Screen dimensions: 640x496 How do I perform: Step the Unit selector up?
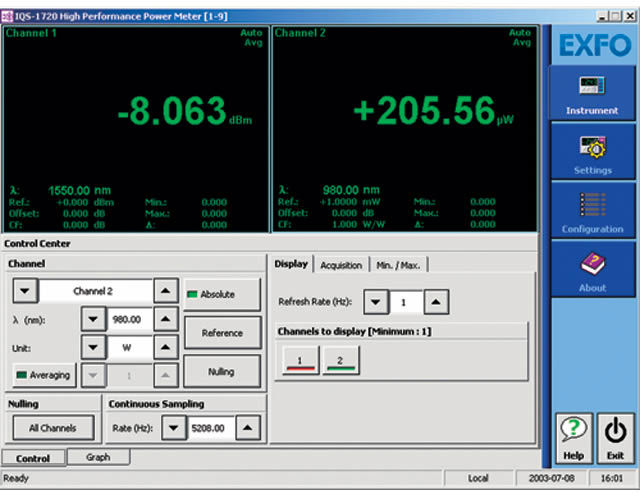(165, 347)
